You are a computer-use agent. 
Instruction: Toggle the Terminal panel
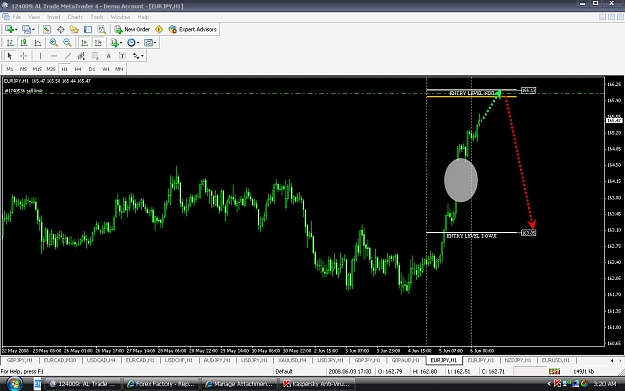[x=88, y=29]
